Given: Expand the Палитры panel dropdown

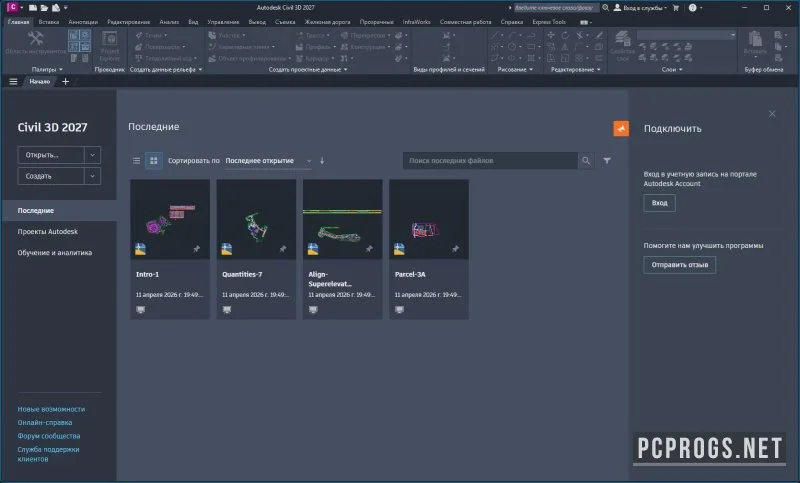Looking at the screenshot, I should pyautogui.click(x=61, y=69).
